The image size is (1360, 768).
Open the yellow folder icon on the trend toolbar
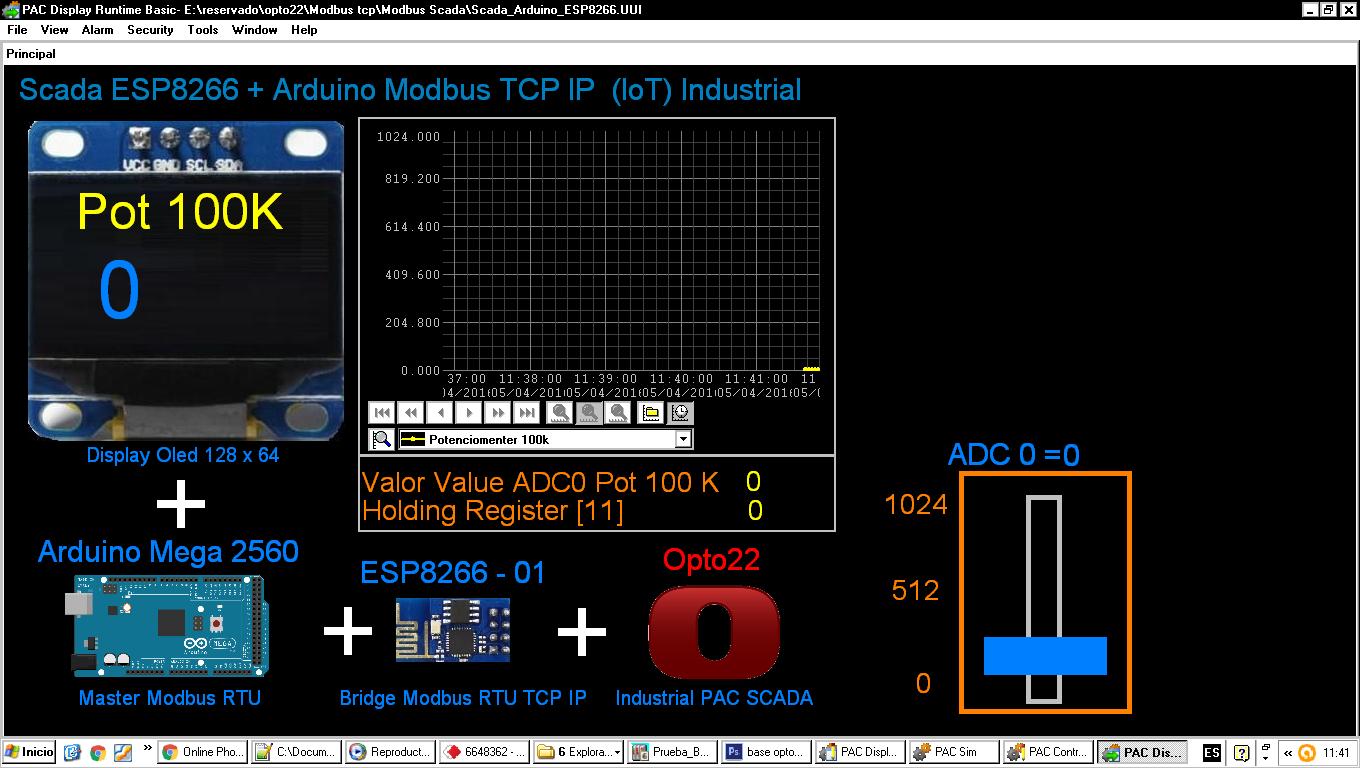[x=652, y=412]
